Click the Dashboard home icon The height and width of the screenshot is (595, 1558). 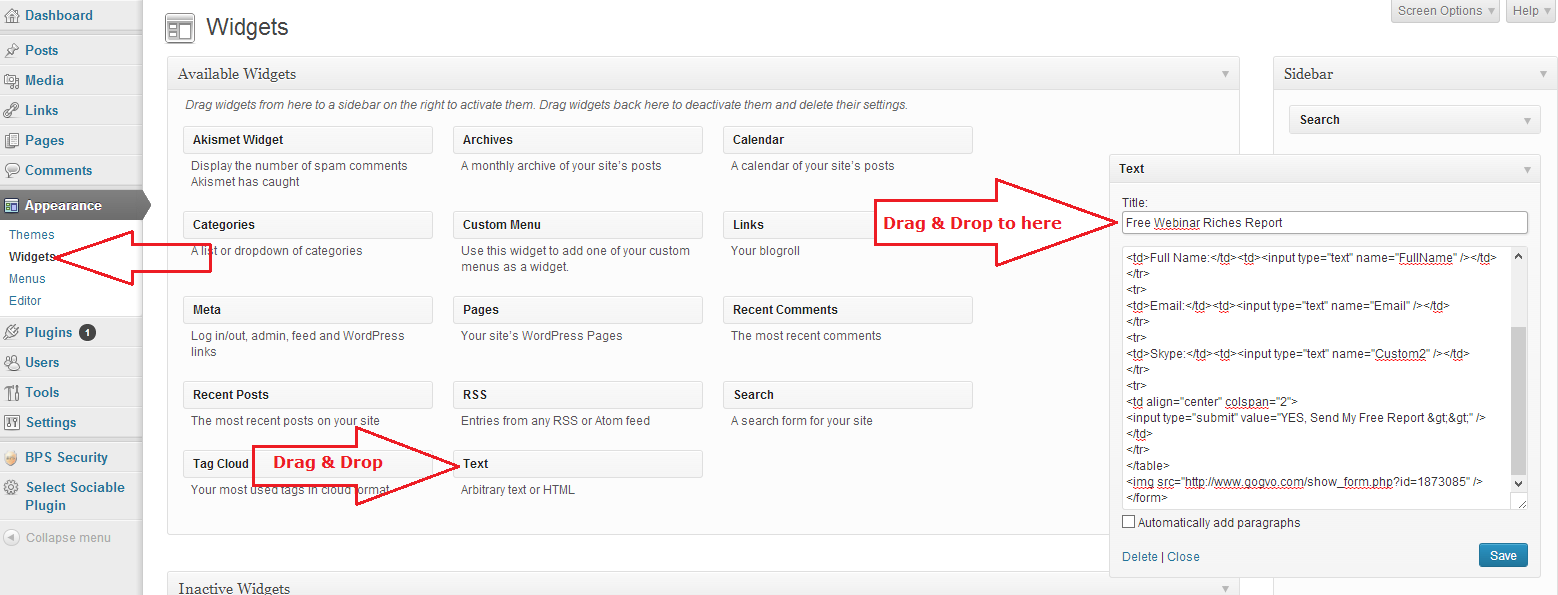point(12,16)
